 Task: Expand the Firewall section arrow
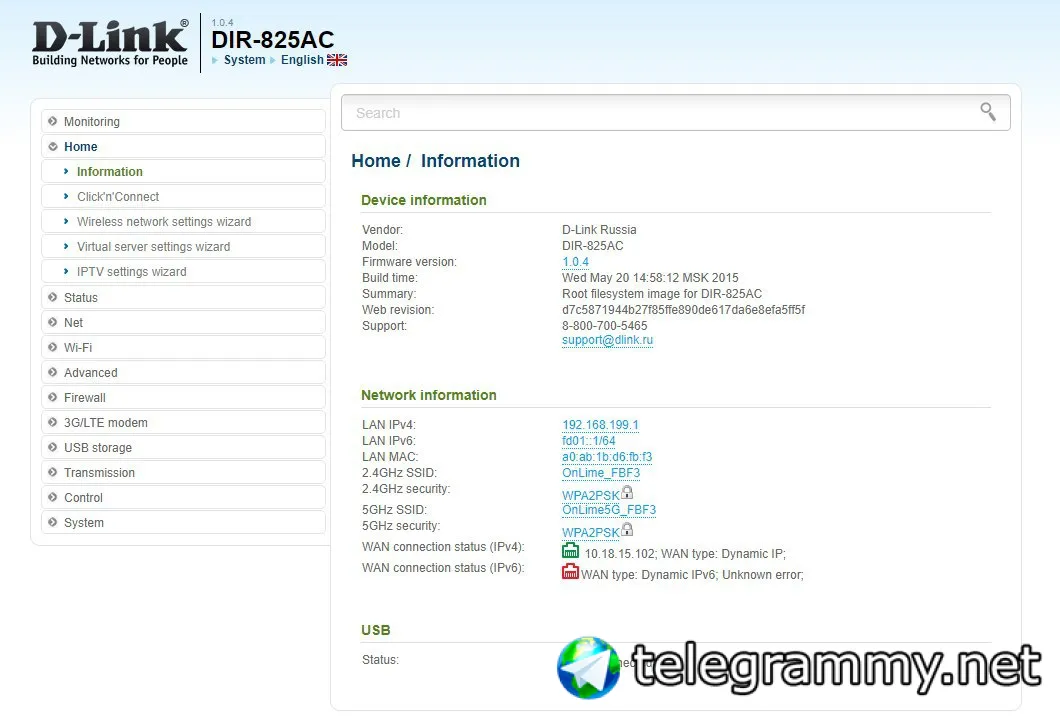pos(53,397)
